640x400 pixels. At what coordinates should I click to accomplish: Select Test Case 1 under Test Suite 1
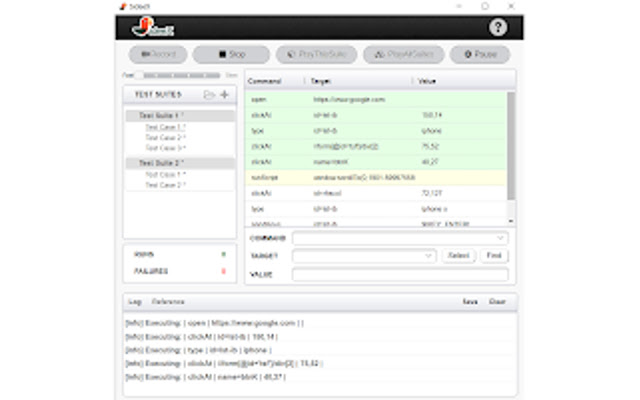click(165, 127)
